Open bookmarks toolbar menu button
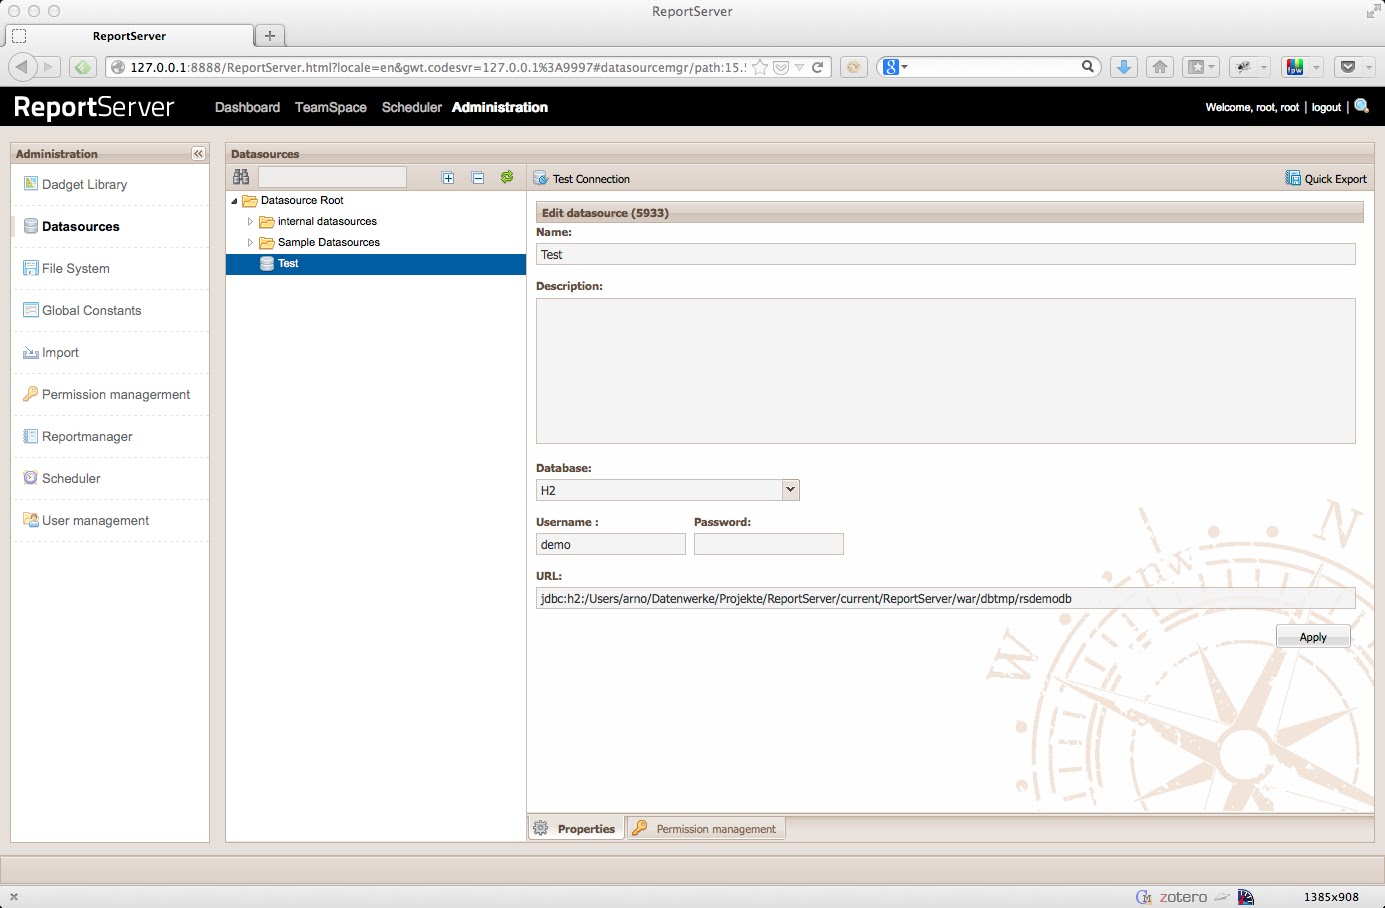The height and width of the screenshot is (908, 1385). 1200,67
